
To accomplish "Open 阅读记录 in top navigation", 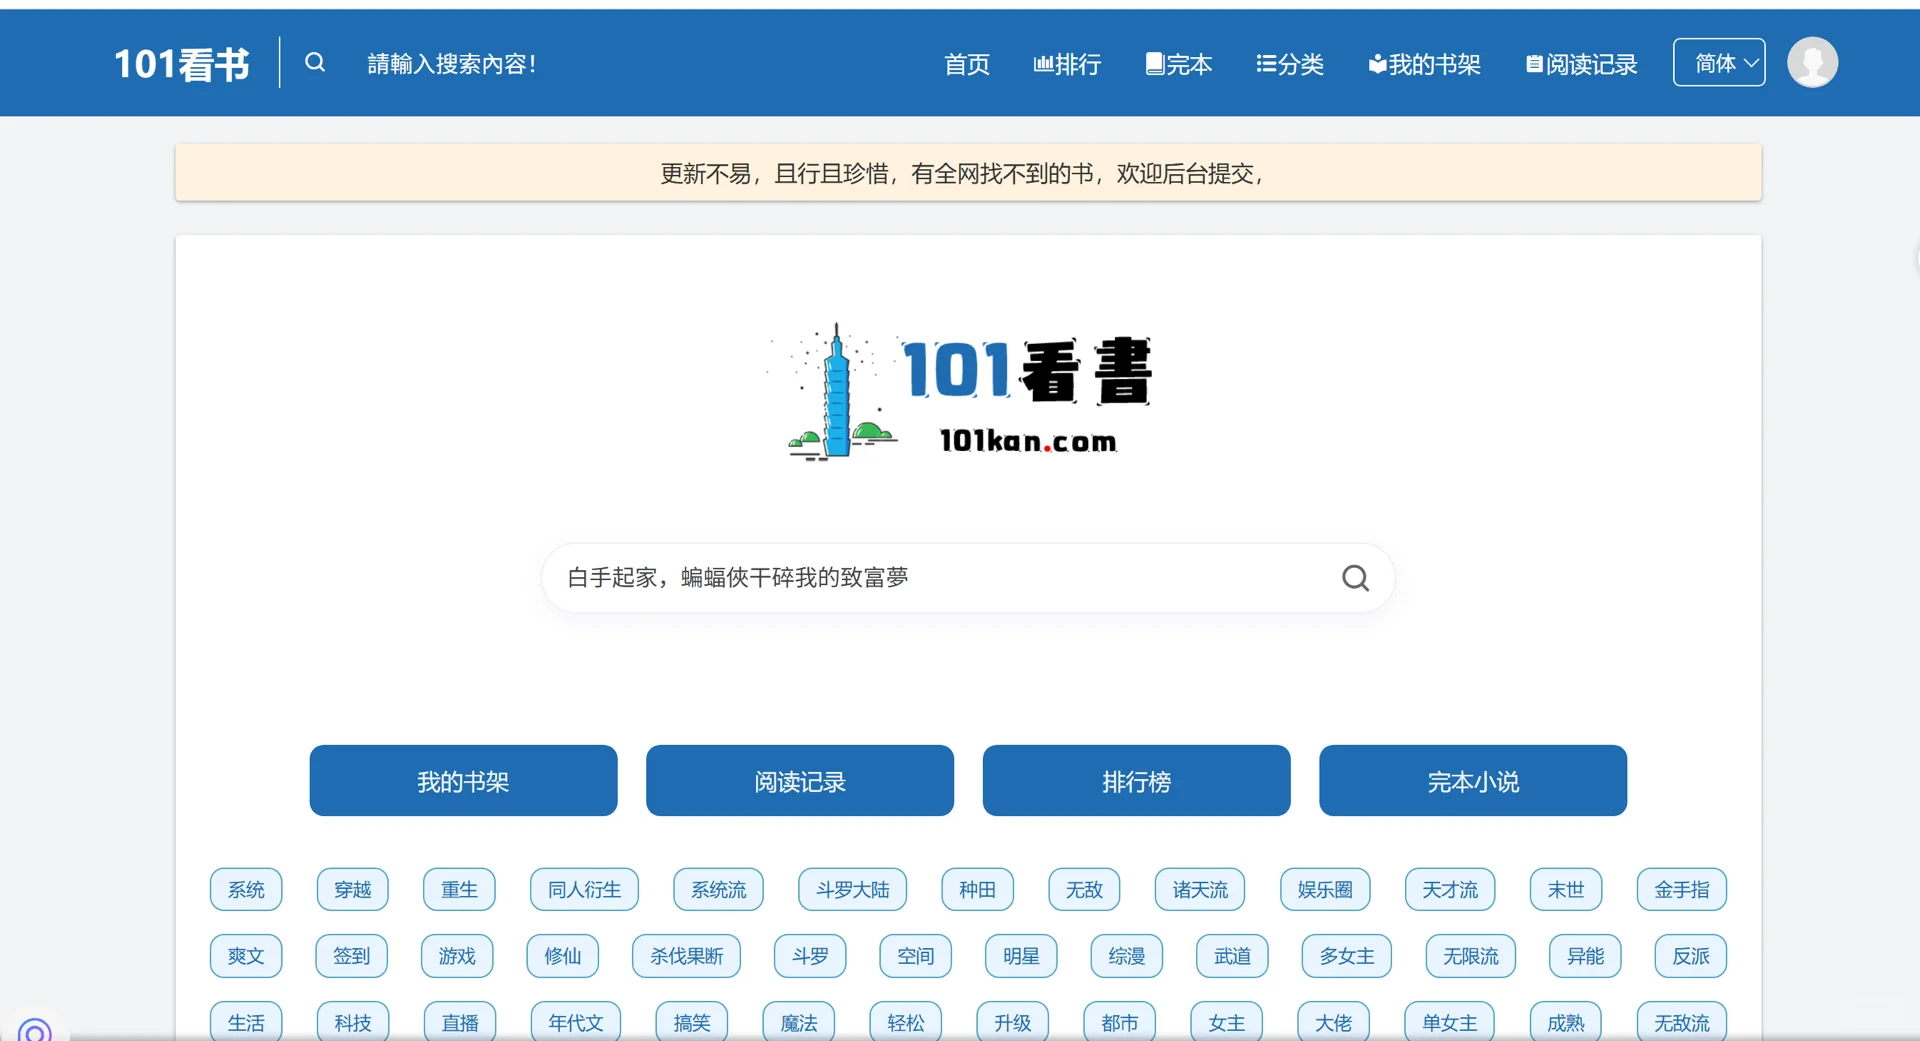I will point(1581,65).
